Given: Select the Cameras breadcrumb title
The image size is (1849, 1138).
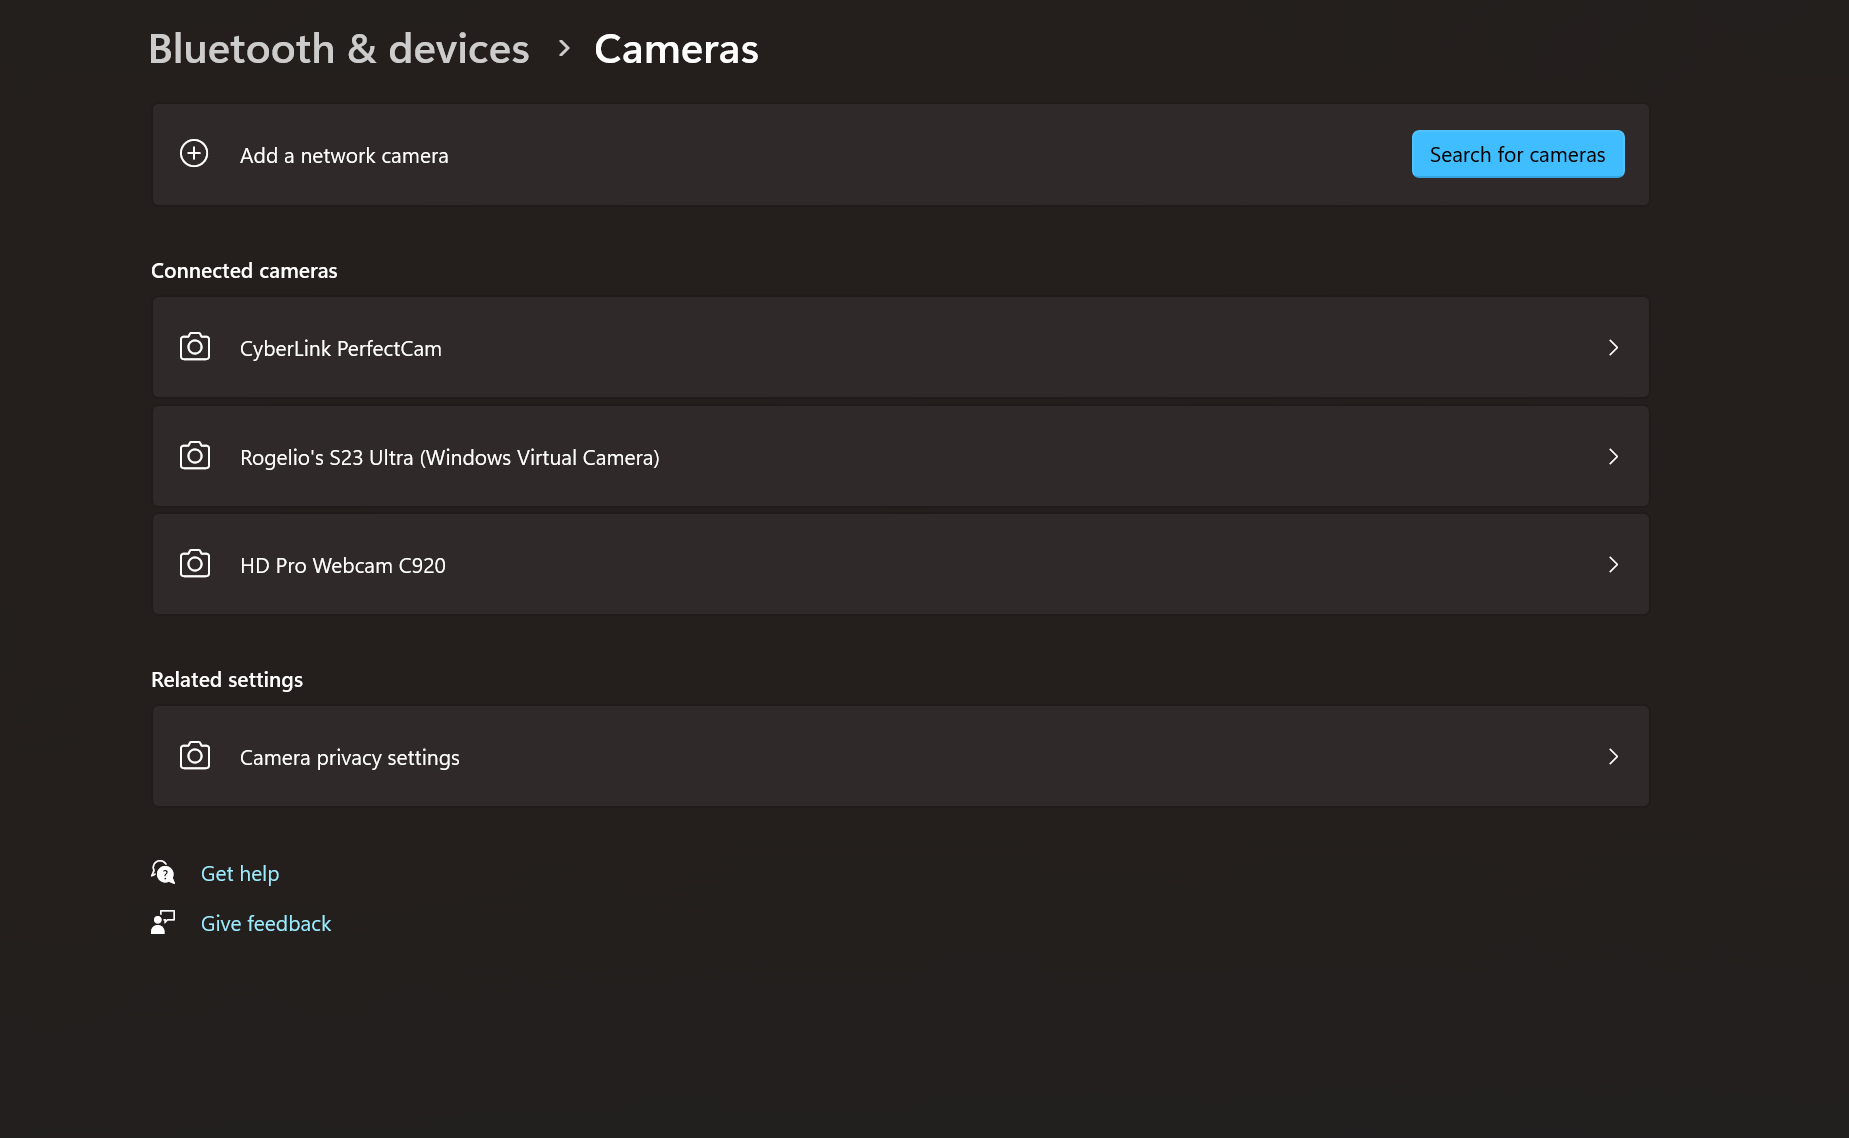Looking at the screenshot, I should [677, 49].
